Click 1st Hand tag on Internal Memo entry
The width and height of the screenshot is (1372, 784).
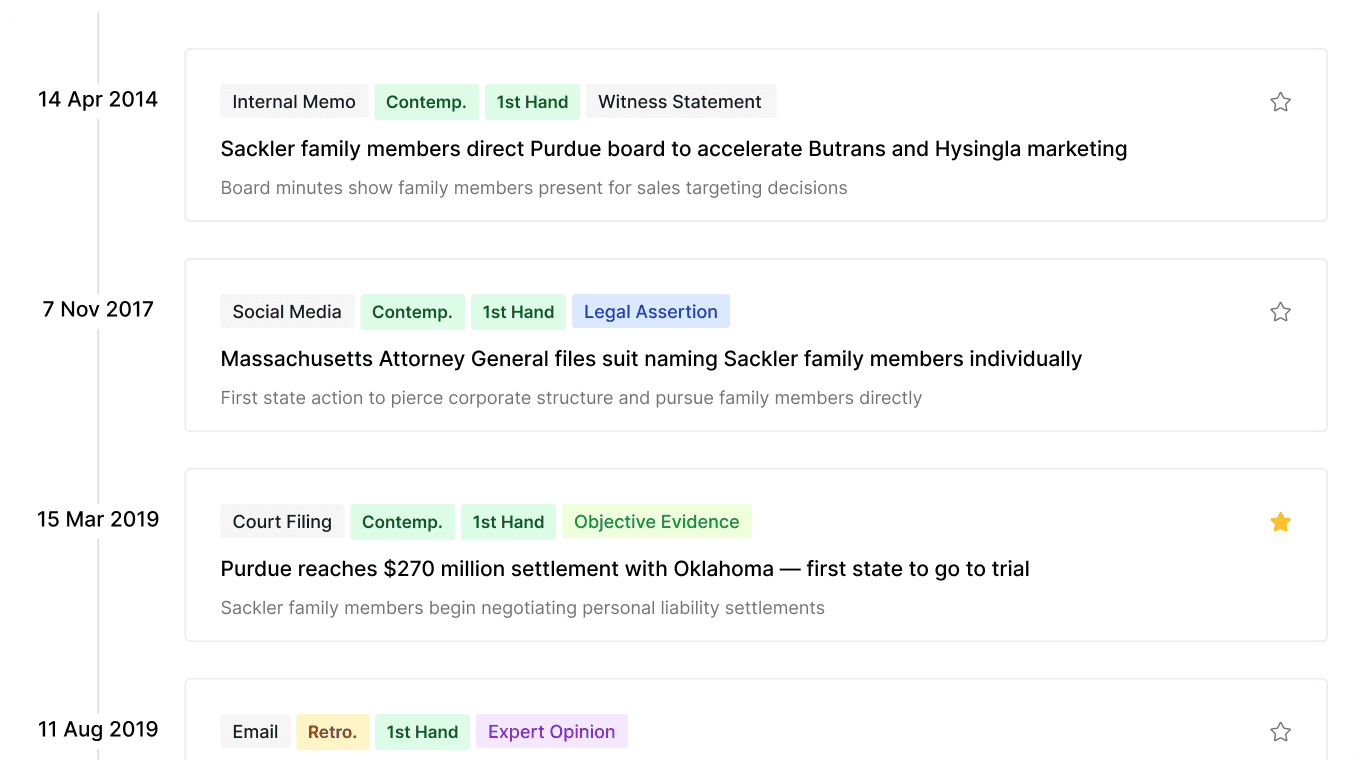[x=532, y=102]
